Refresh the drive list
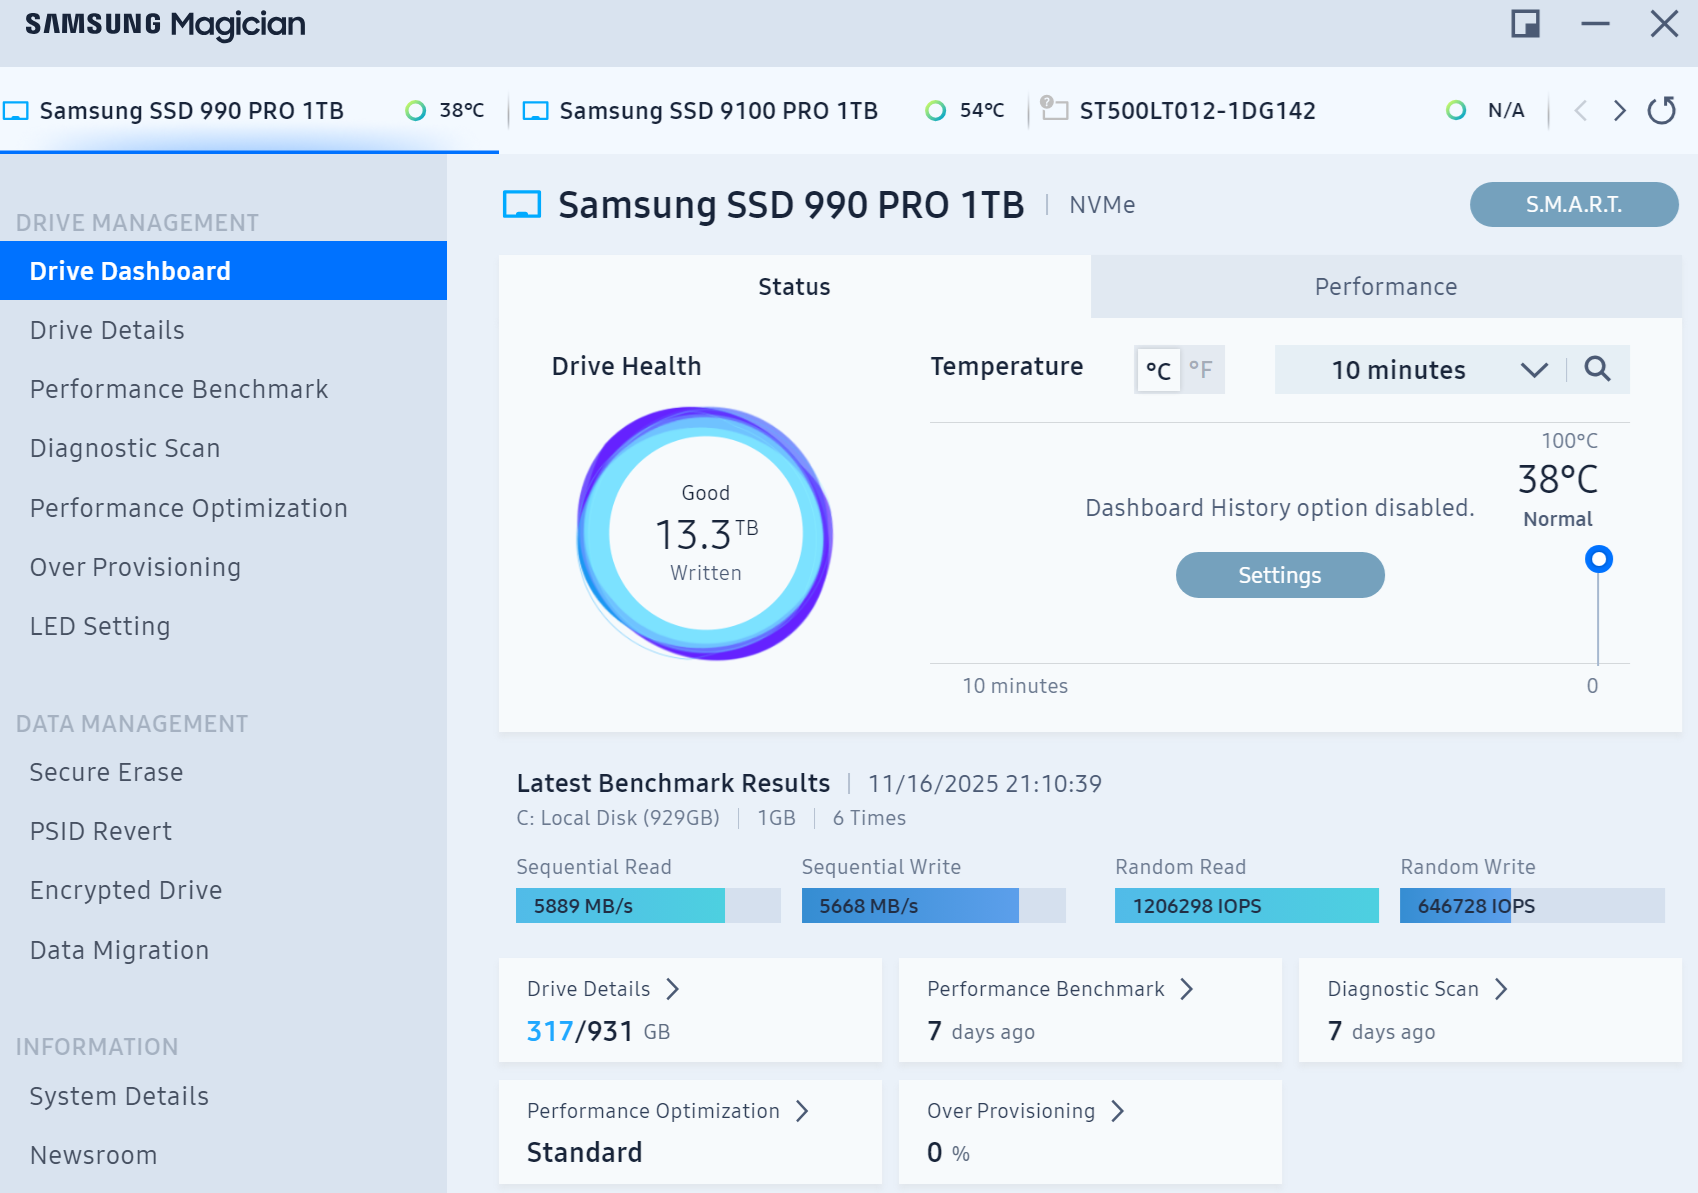This screenshot has height=1193, width=1698. (x=1662, y=110)
